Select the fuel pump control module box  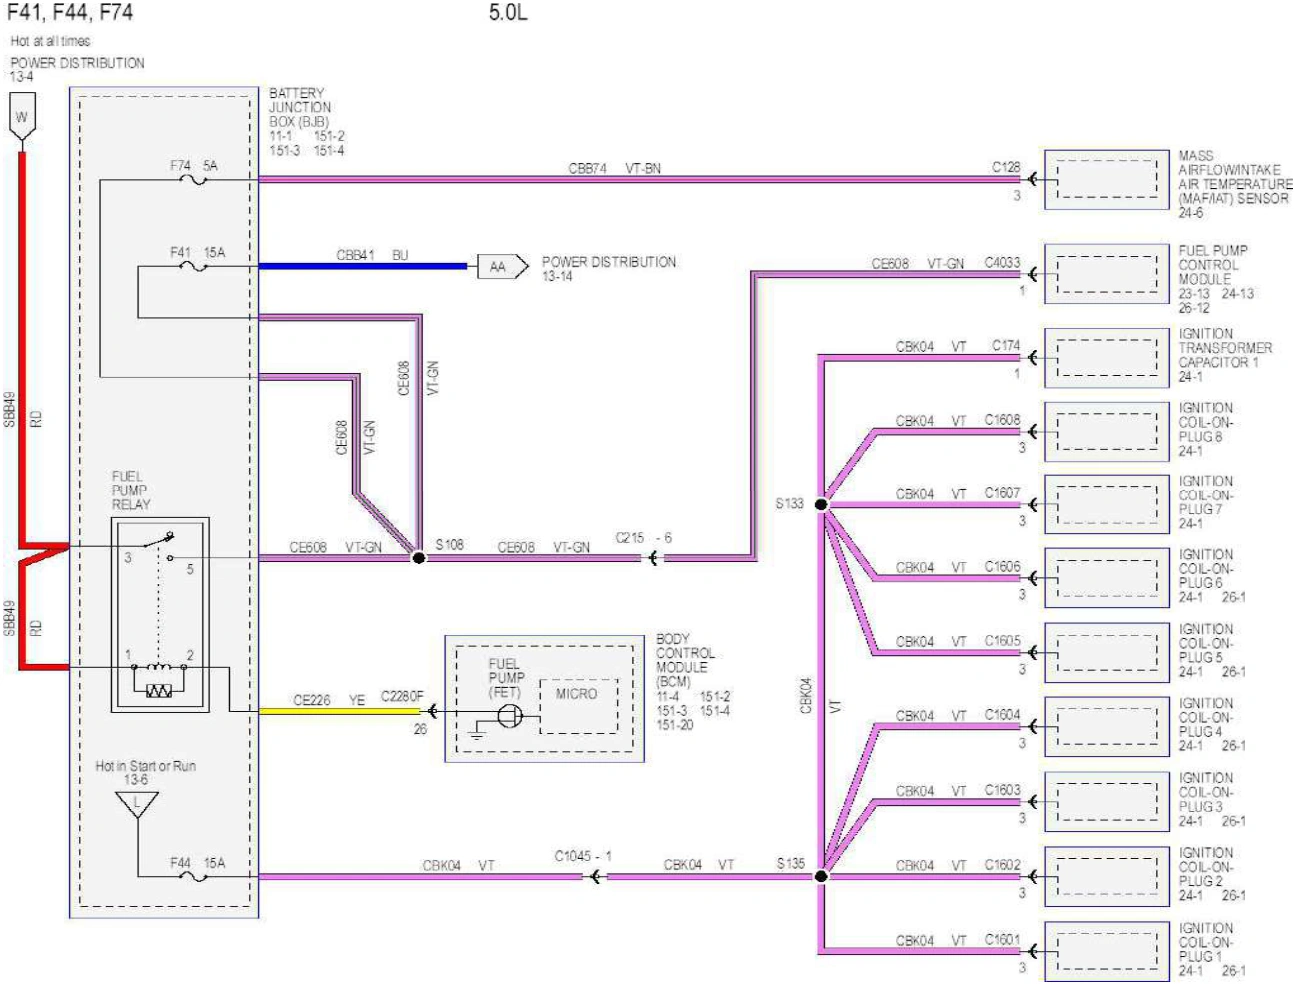click(1107, 273)
